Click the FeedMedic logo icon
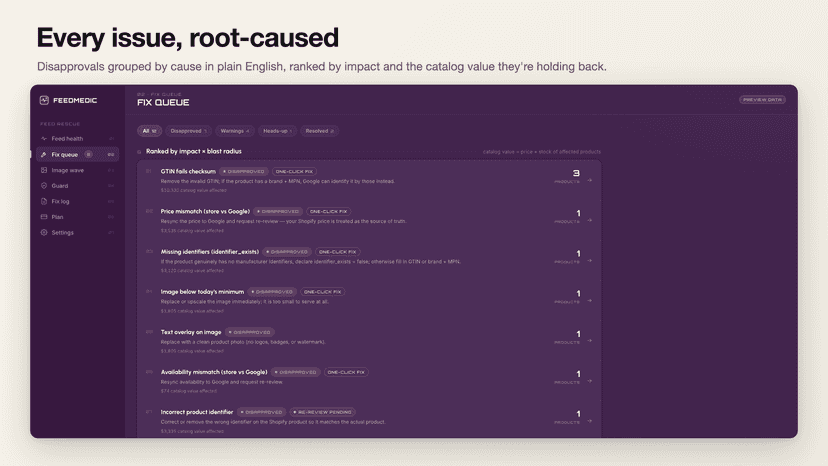828x466 pixels. (x=44, y=100)
